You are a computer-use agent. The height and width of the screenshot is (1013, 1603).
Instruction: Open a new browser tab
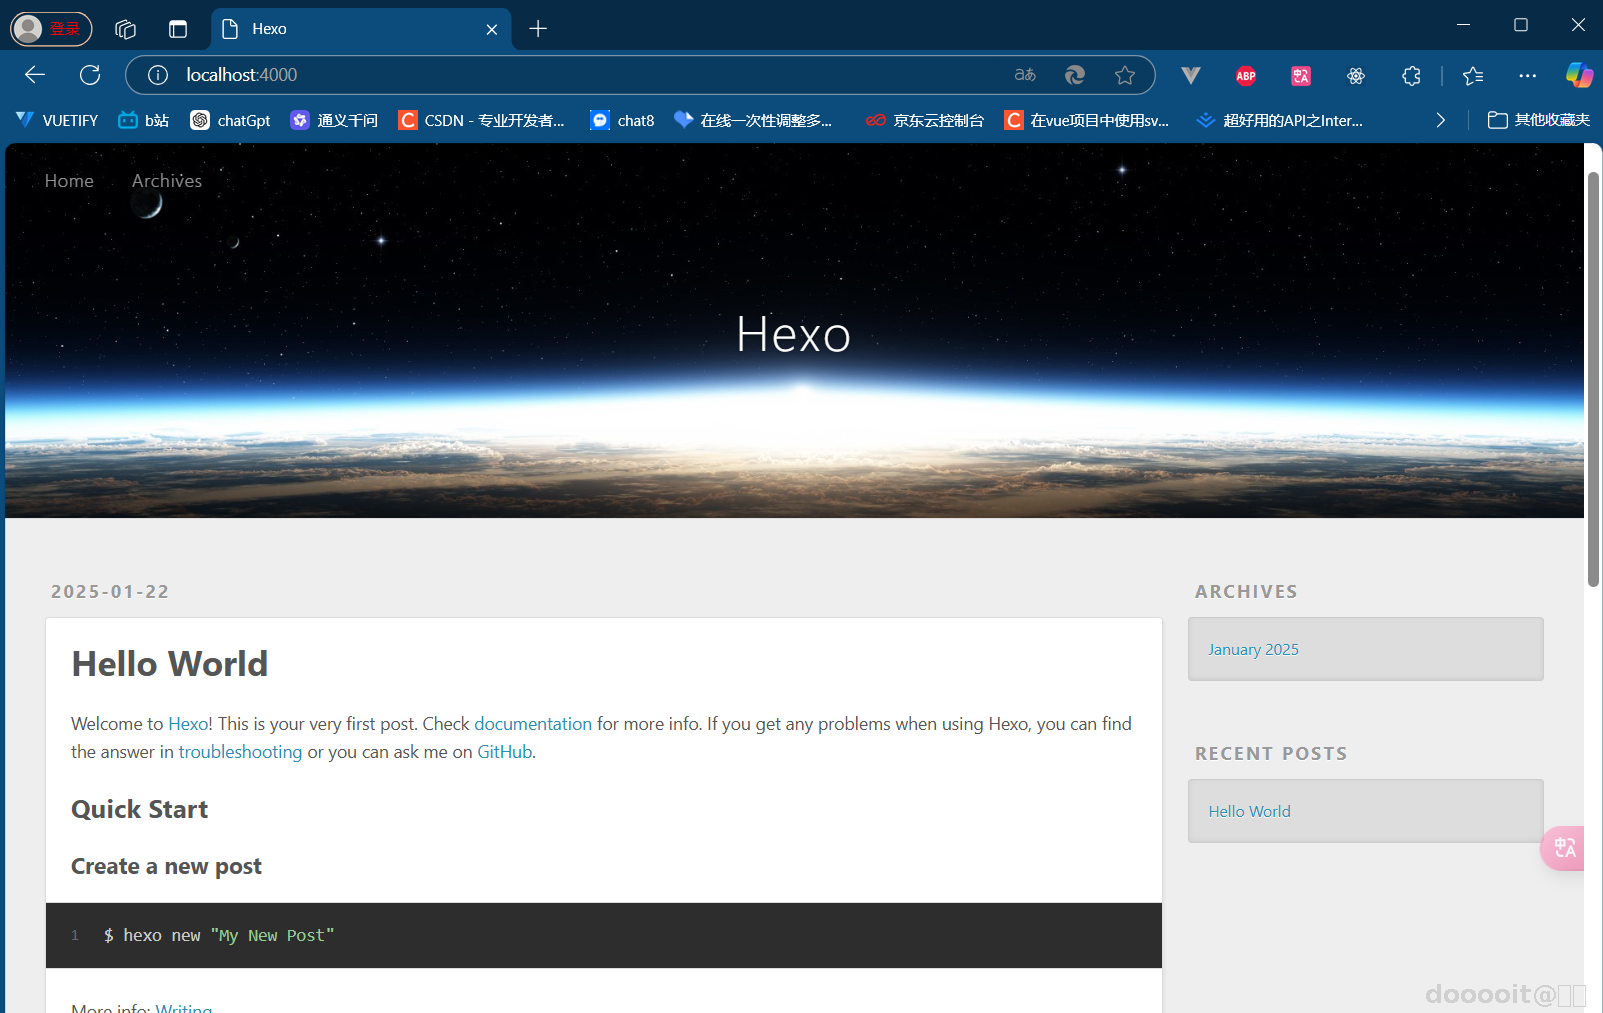point(538,29)
